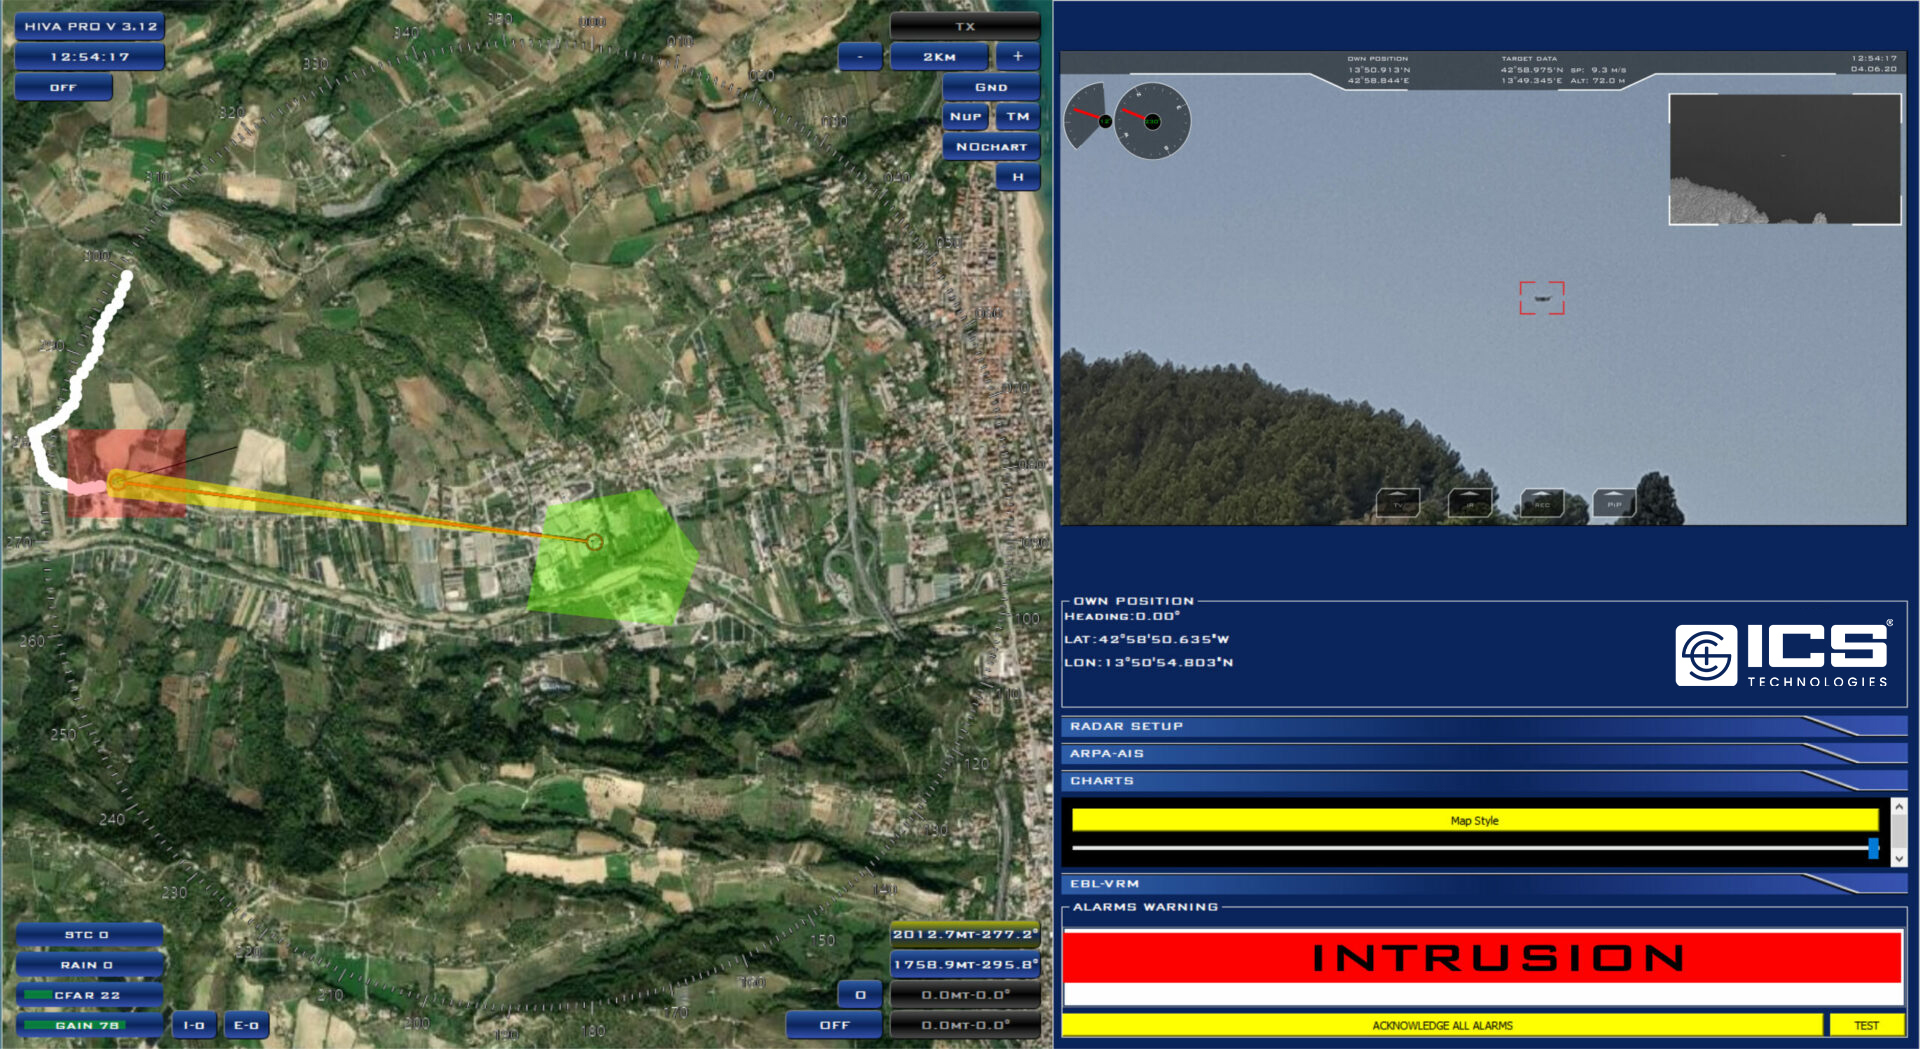Expand the EBL-VRM panel
The image size is (1920, 1049).
(1484, 883)
